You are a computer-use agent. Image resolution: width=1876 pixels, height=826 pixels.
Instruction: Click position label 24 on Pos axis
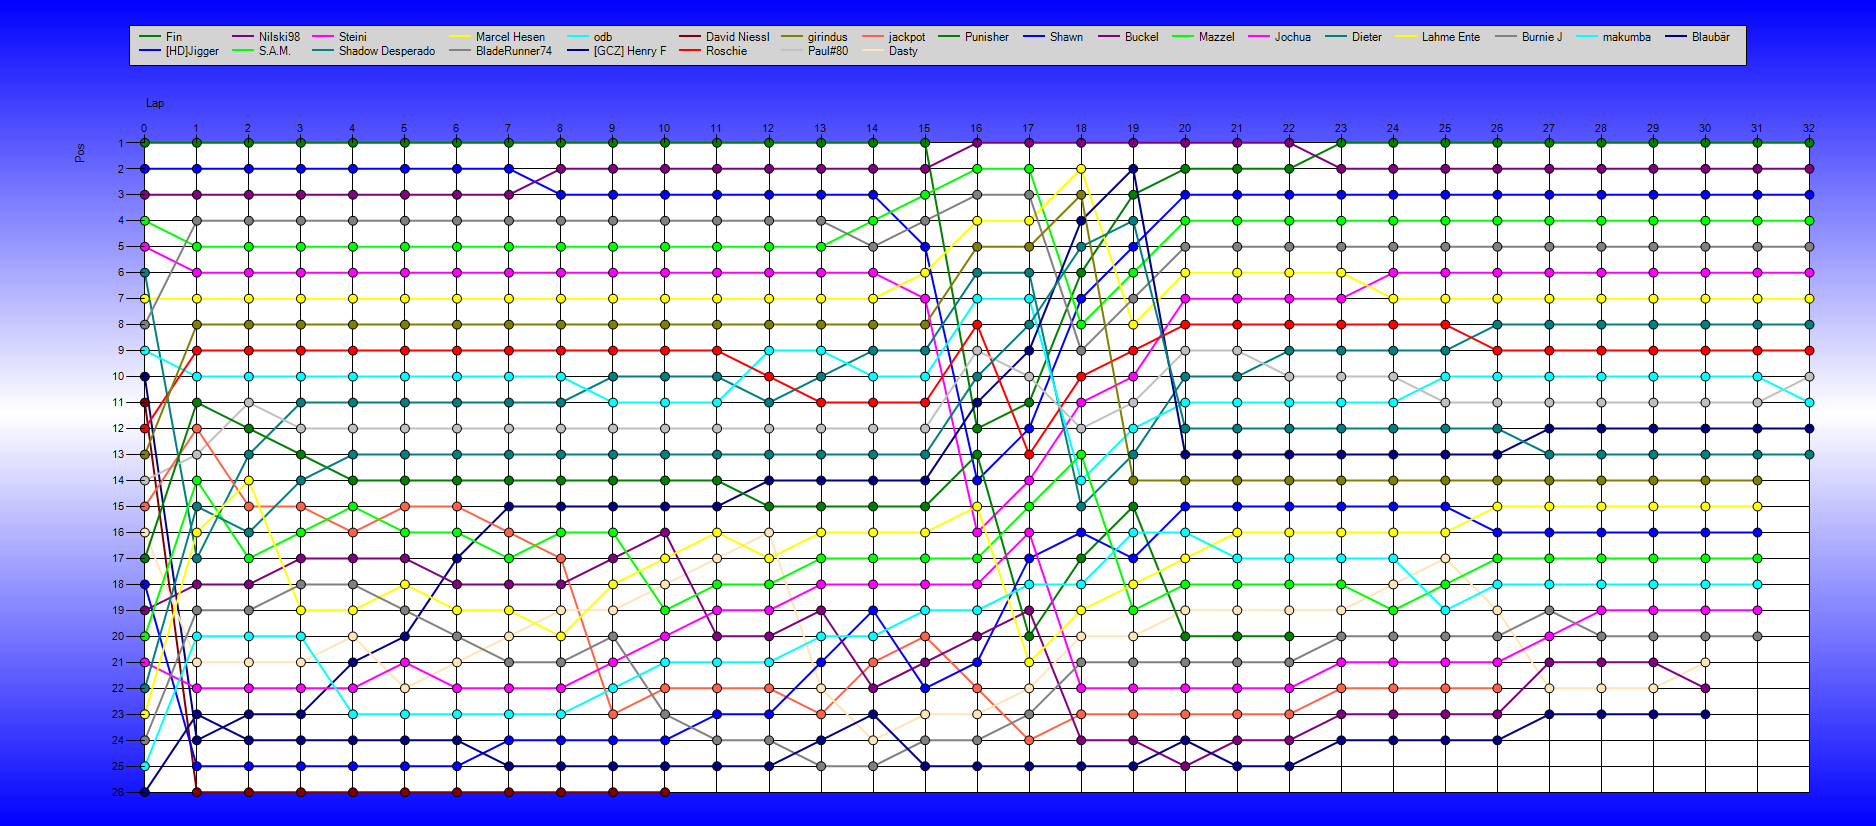tap(118, 741)
